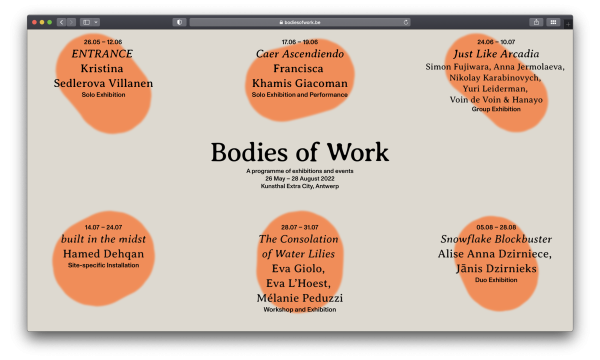Reload the page with the refresh icon
The image size is (600, 360).
tap(406, 22)
